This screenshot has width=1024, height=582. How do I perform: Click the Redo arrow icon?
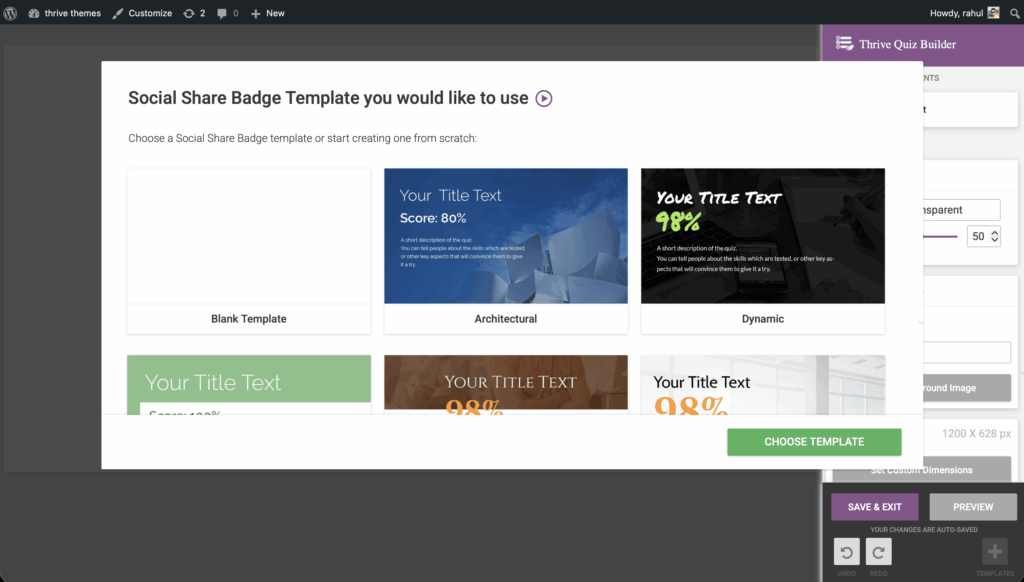tap(878, 552)
